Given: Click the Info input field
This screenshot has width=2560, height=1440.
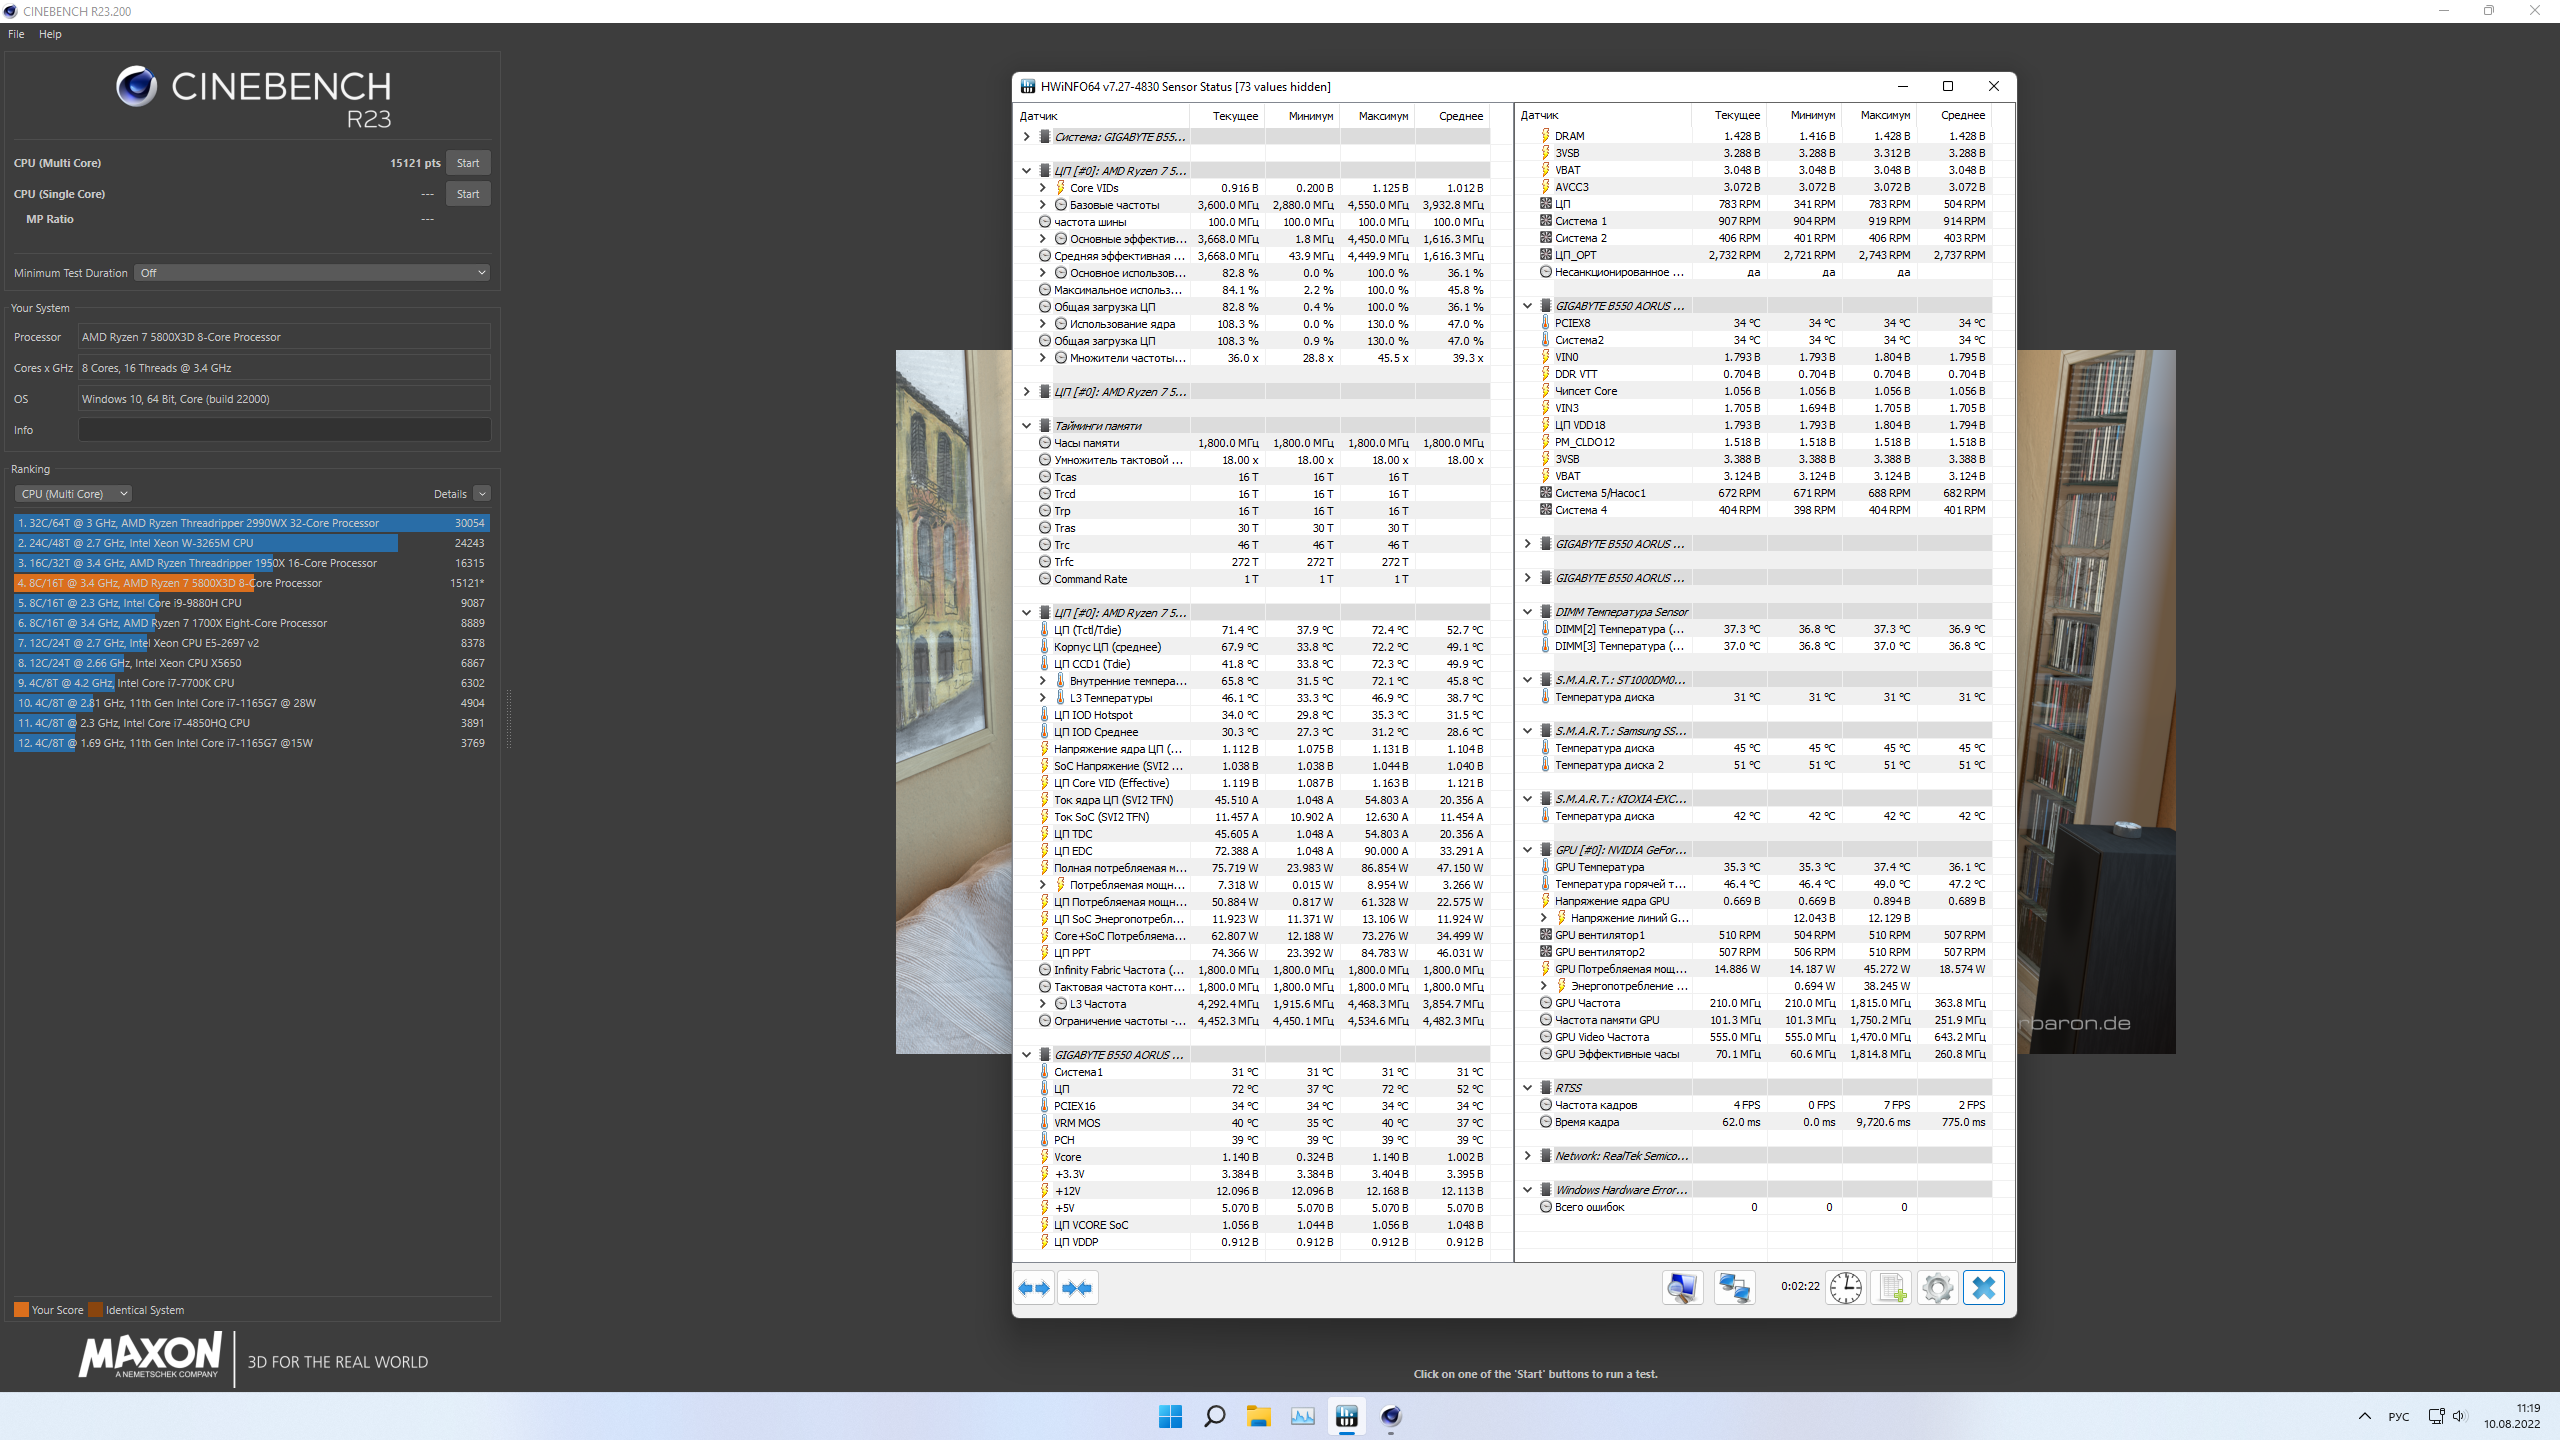Looking at the screenshot, I should [284, 430].
